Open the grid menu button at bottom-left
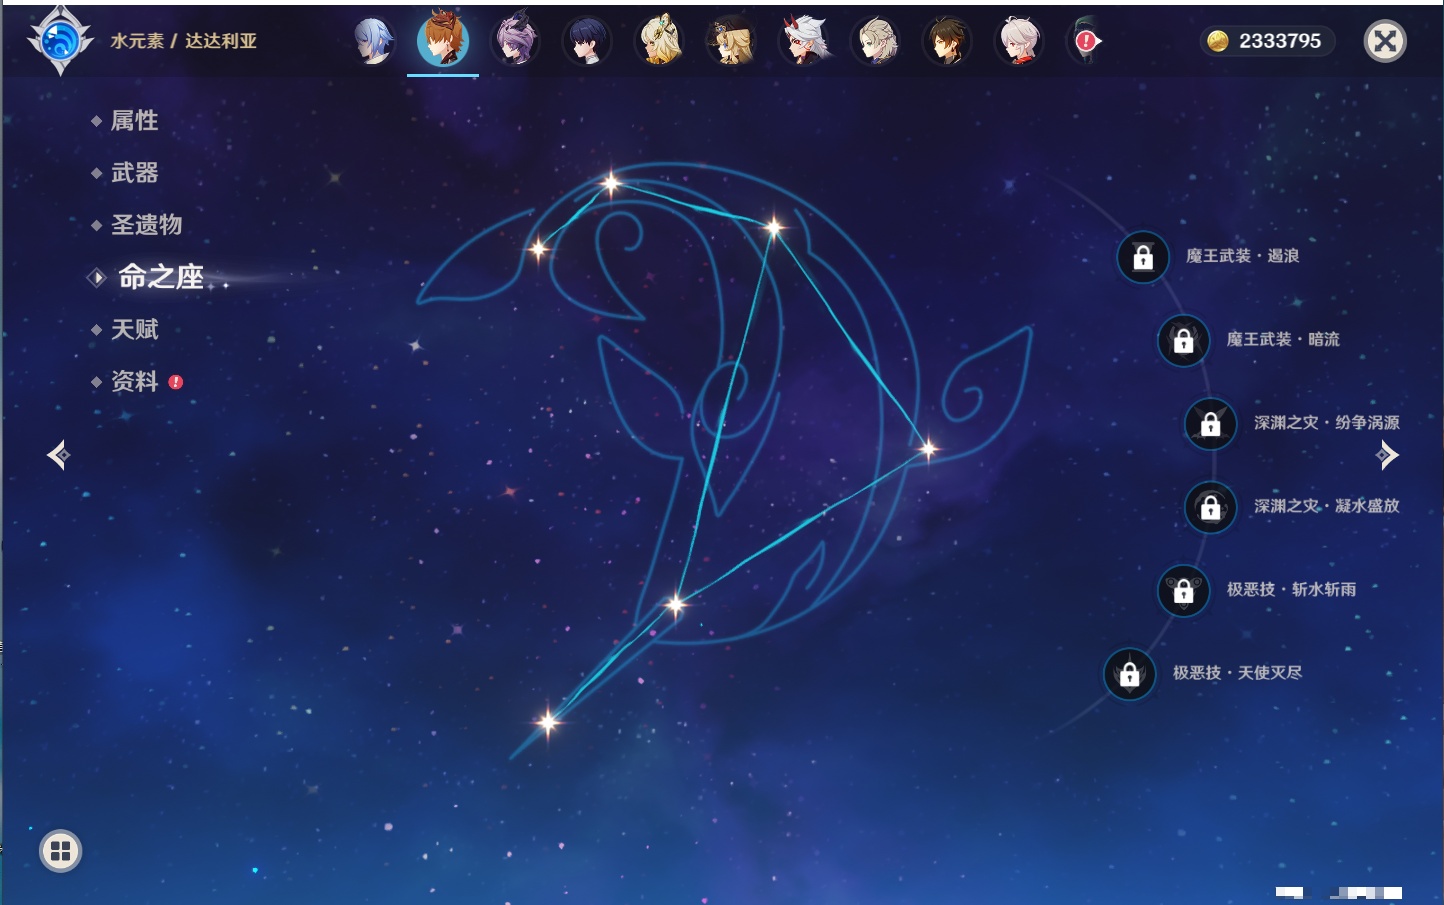This screenshot has height=905, width=1444. tap(60, 851)
